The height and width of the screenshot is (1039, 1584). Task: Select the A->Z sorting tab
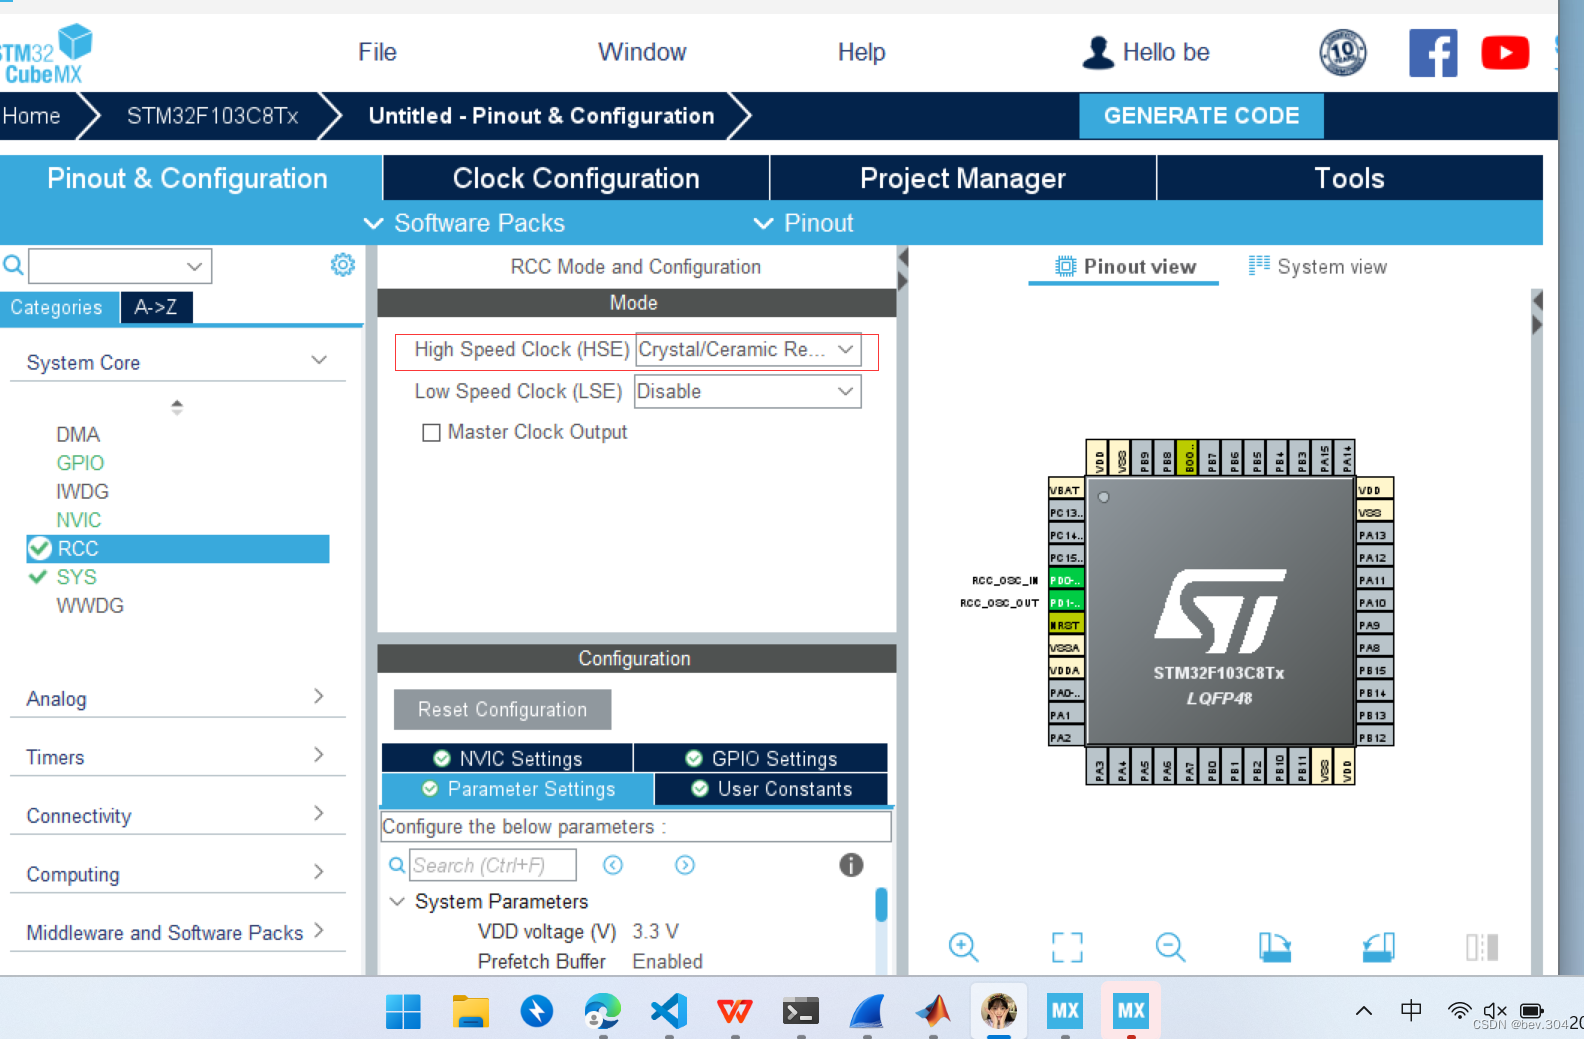point(156,307)
